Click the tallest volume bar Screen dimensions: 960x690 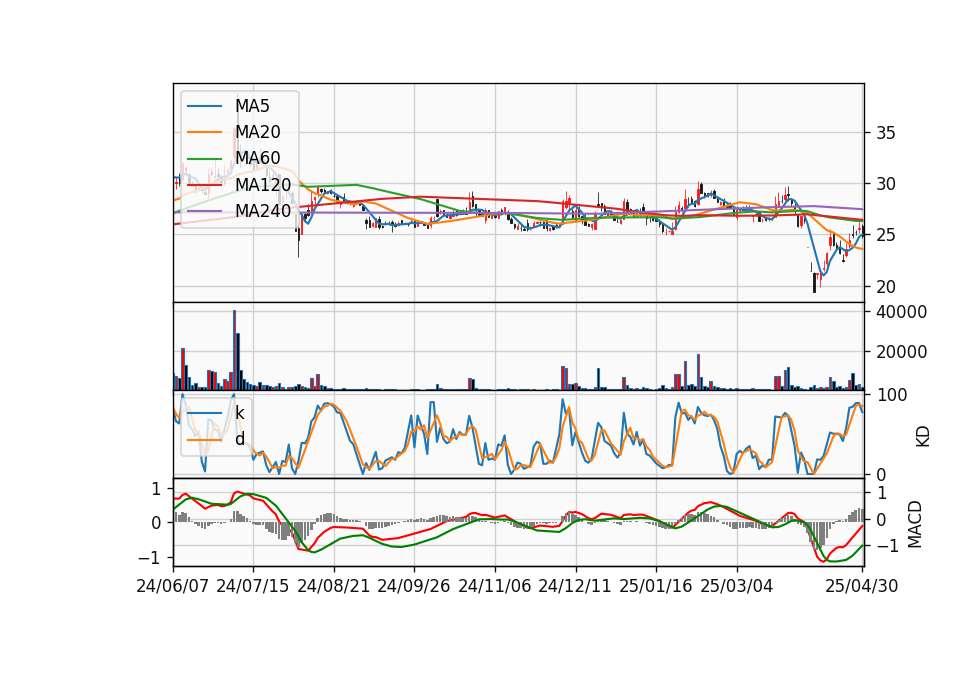point(234,350)
